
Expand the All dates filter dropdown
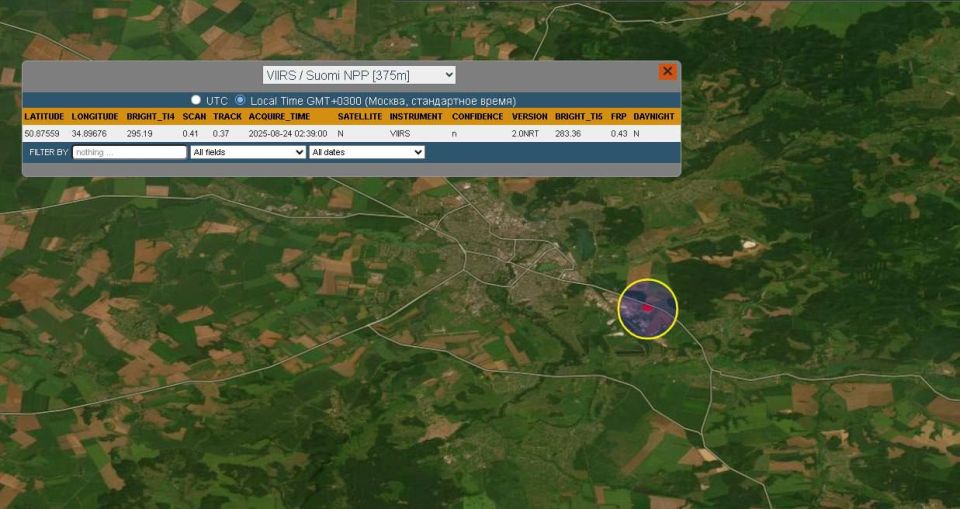[x=366, y=152]
